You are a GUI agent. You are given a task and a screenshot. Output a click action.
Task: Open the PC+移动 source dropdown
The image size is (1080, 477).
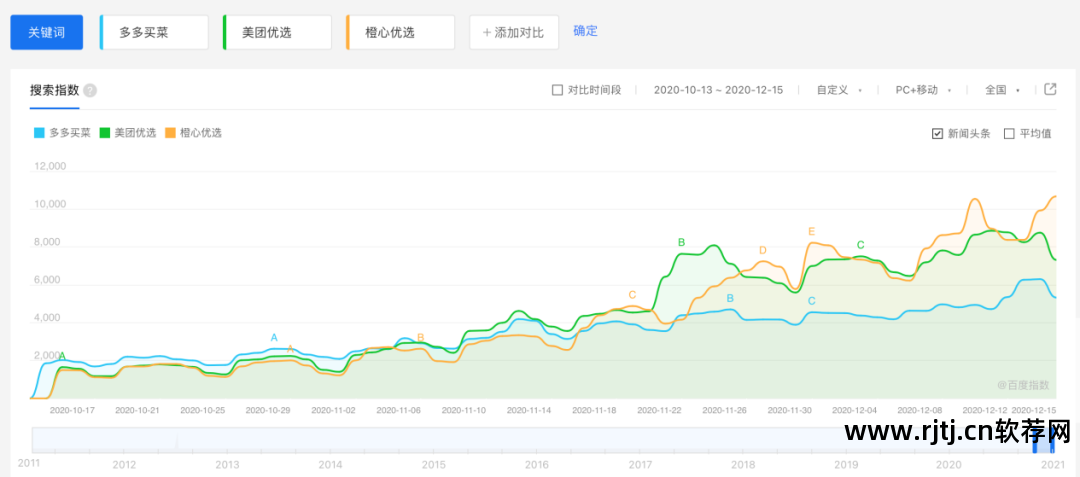[x=923, y=90]
